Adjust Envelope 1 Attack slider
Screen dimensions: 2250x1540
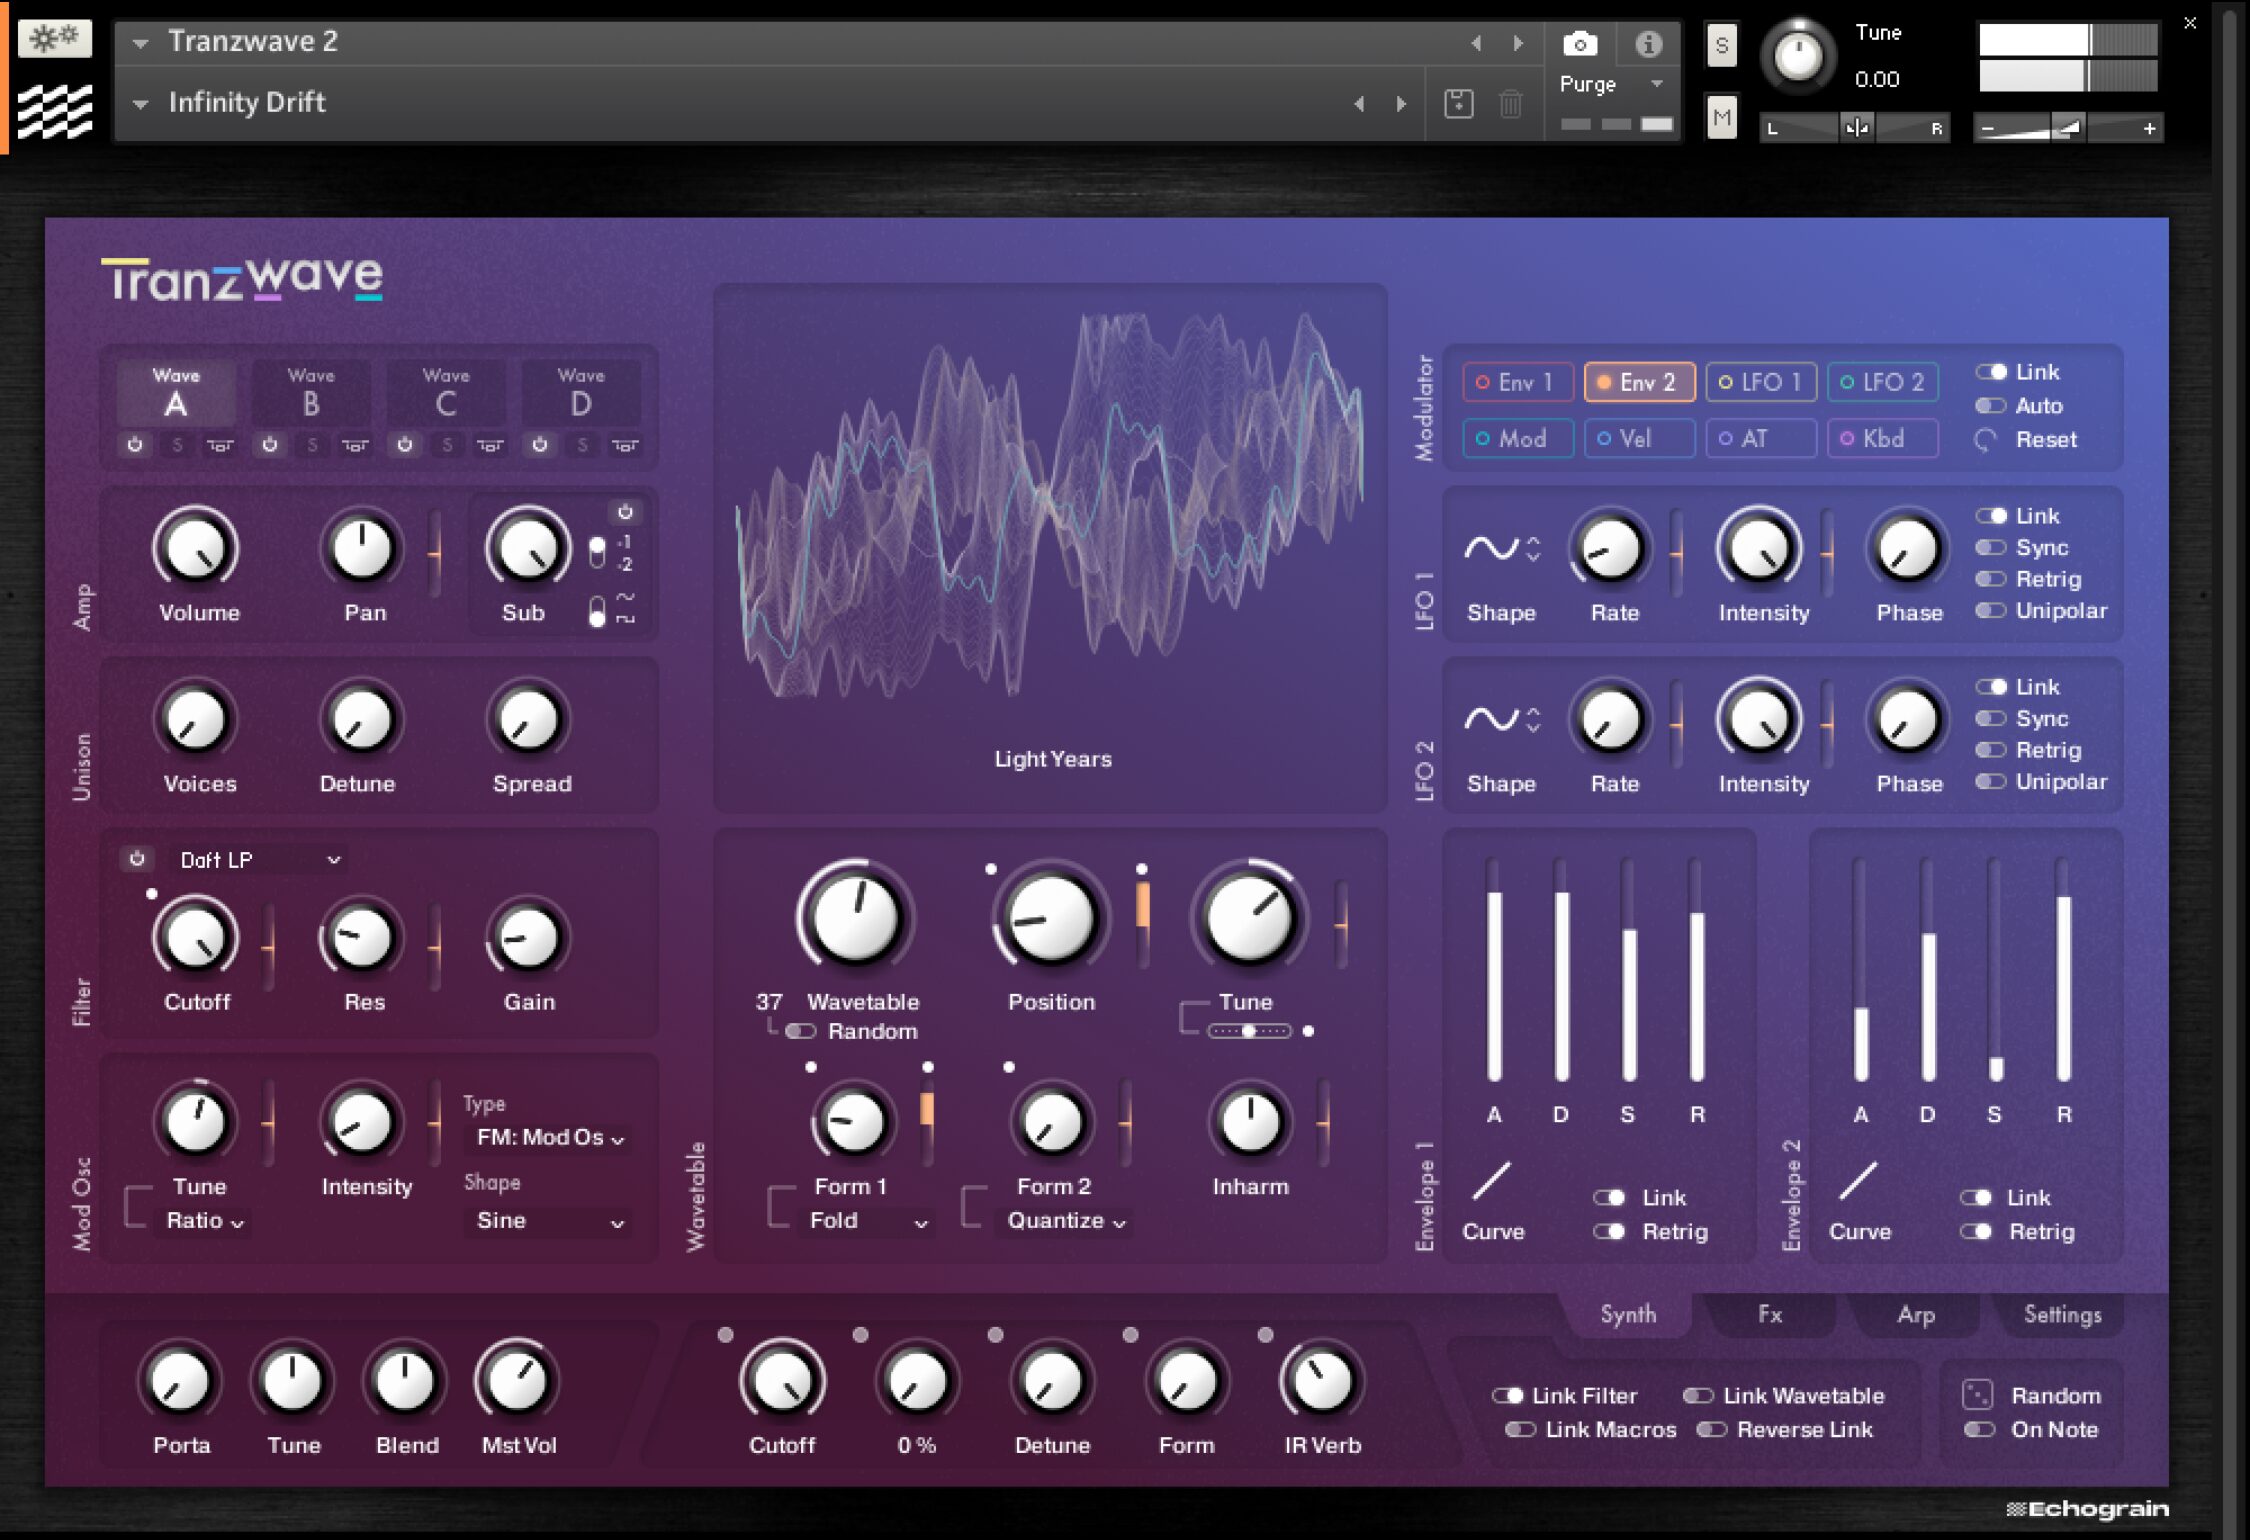[x=1494, y=970]
